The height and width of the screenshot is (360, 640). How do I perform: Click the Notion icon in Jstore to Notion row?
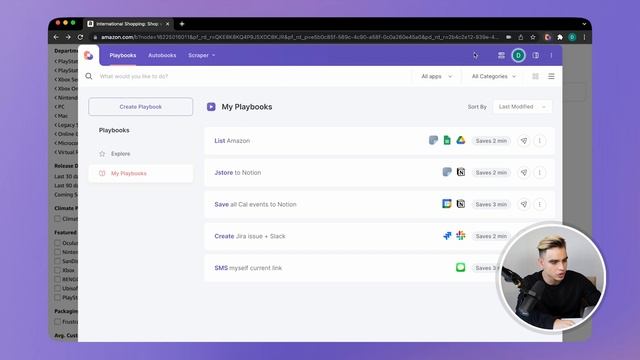click(x=461, y=172)
